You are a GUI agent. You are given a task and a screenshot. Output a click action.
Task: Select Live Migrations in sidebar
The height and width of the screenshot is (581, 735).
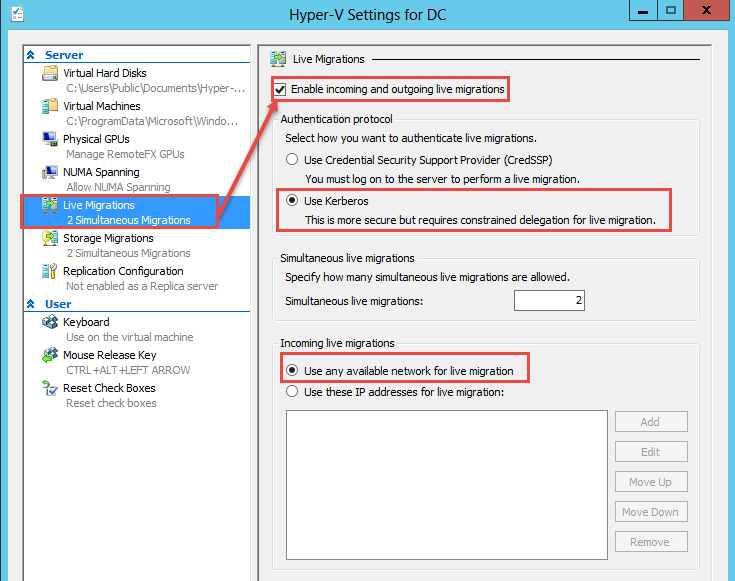(x=137, y=212)
